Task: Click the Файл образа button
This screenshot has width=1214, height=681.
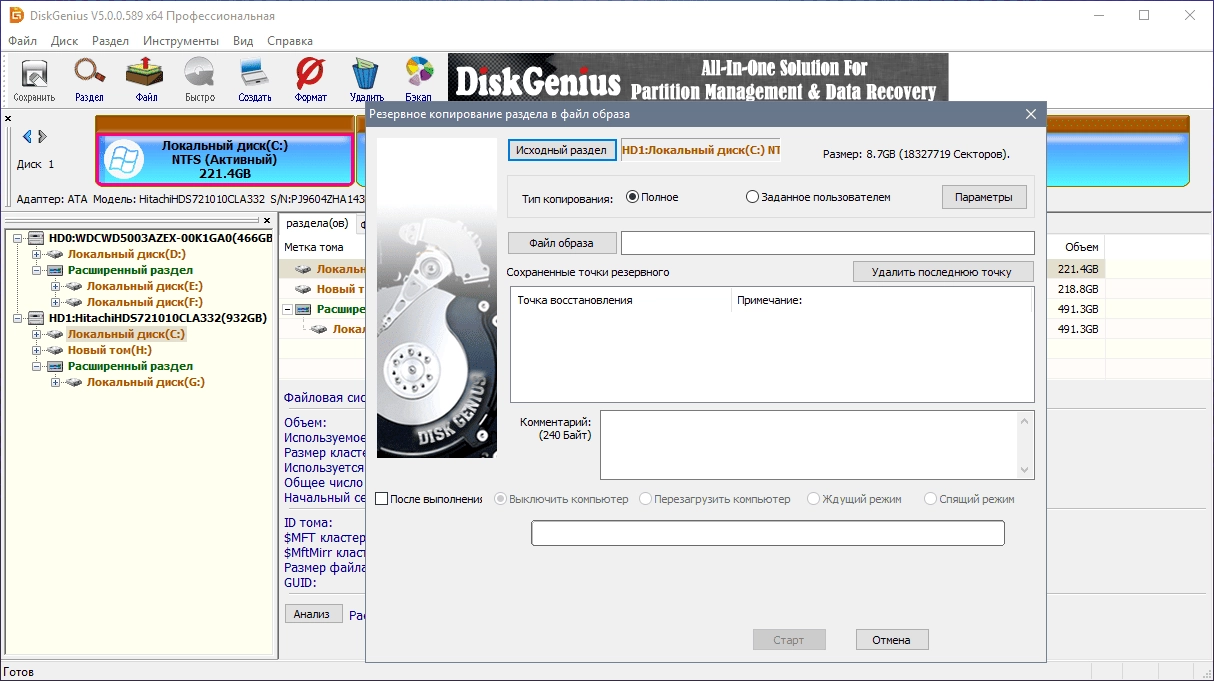Action: click(x=561, y=242)
